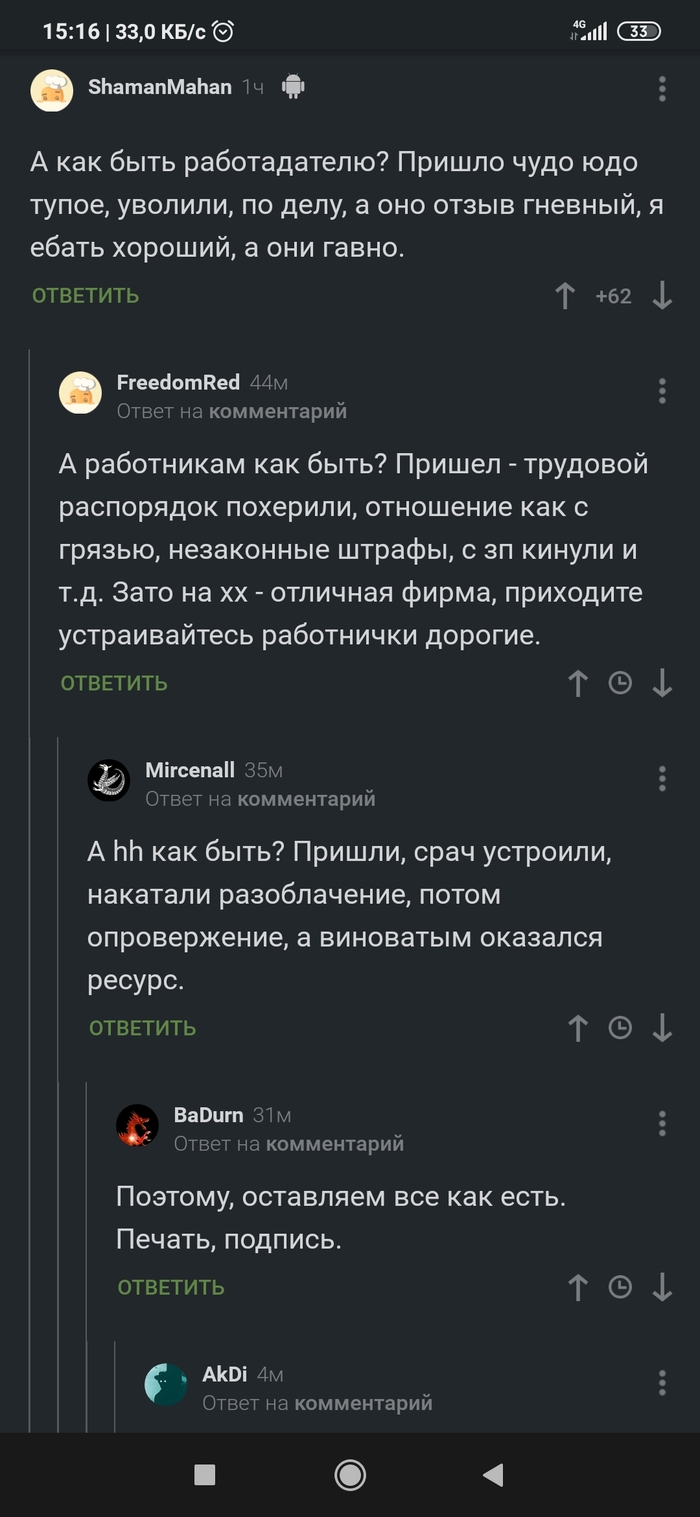Open options menu for Mircenall's comment
The width and height of the screenshot is (700, 1517).
tap(662, 778)
